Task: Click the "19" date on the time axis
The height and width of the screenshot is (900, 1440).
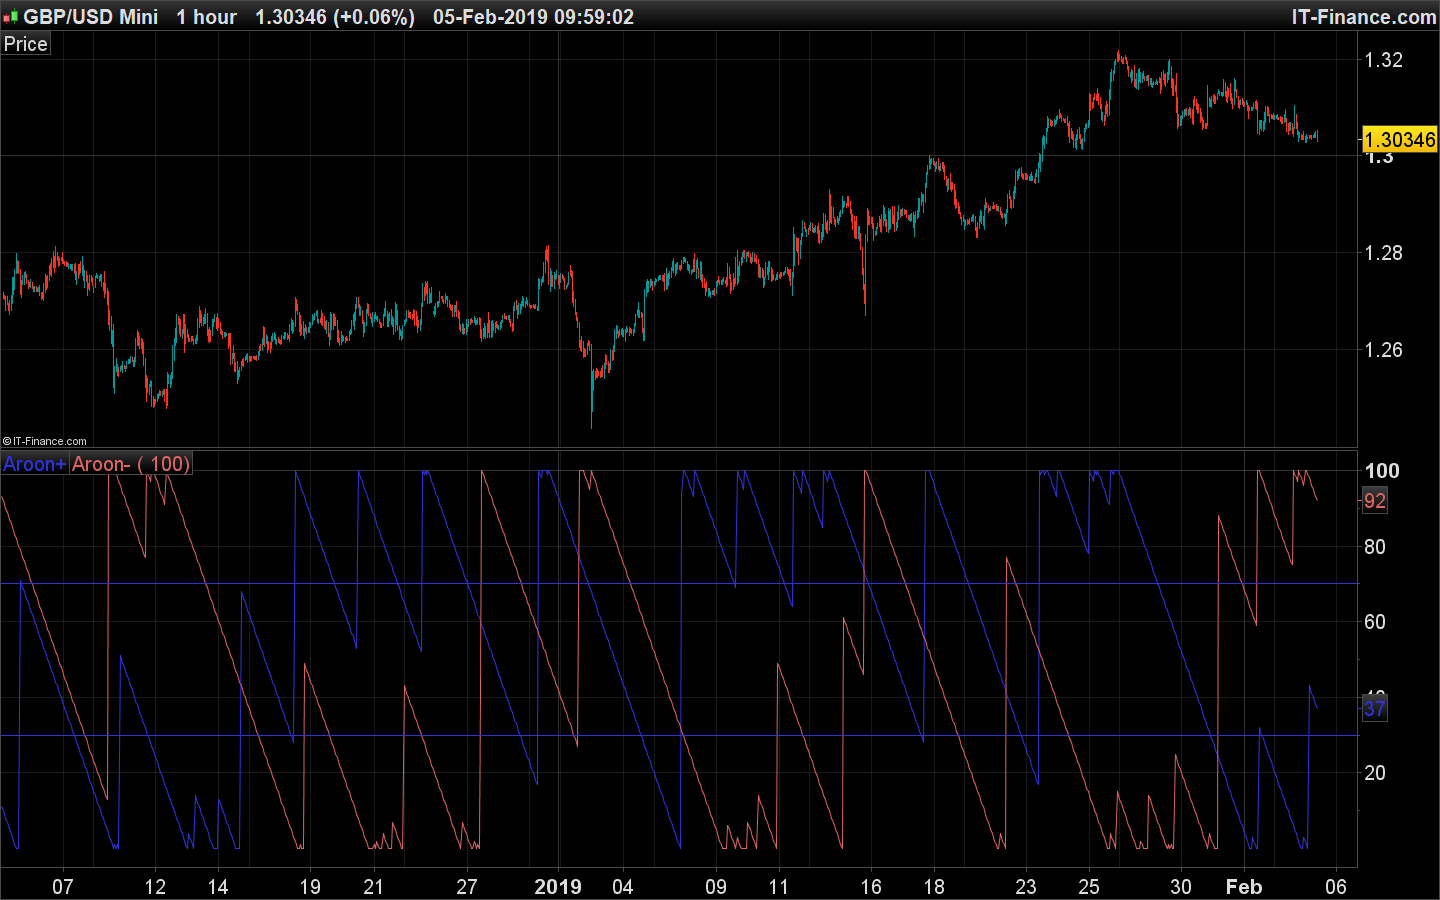Action: [x=310, y=887]
